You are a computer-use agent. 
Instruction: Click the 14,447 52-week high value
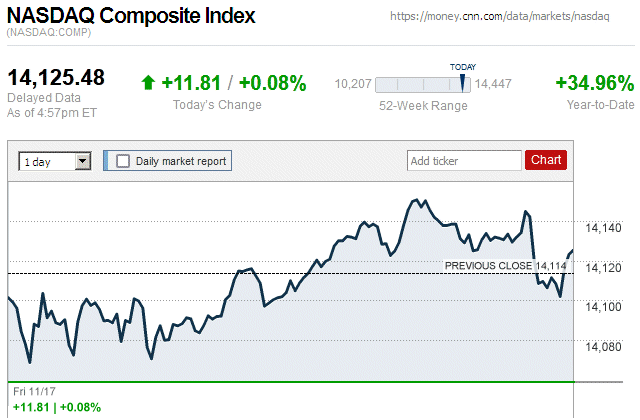495,85
